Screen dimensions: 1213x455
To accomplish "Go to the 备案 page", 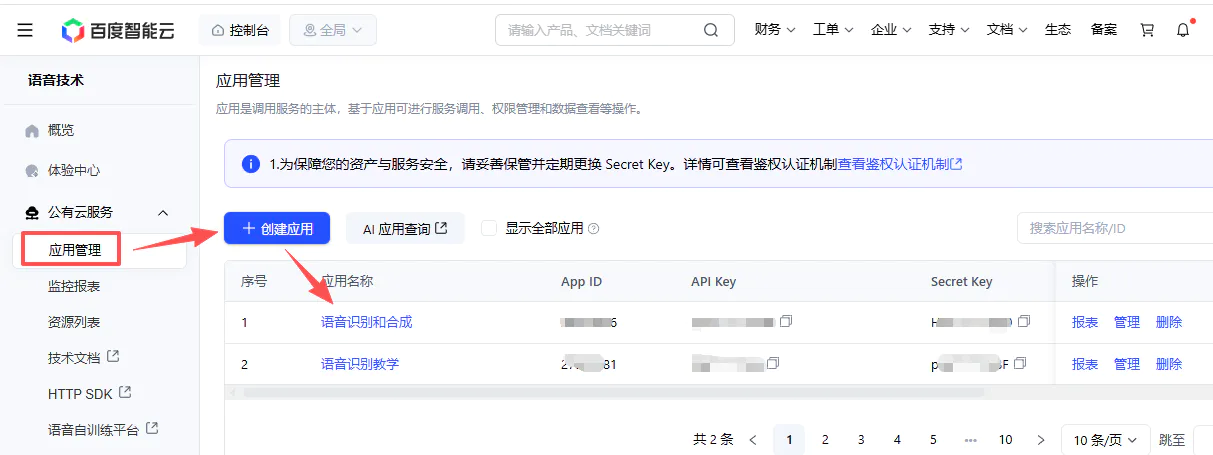I will pos(1104,30).
